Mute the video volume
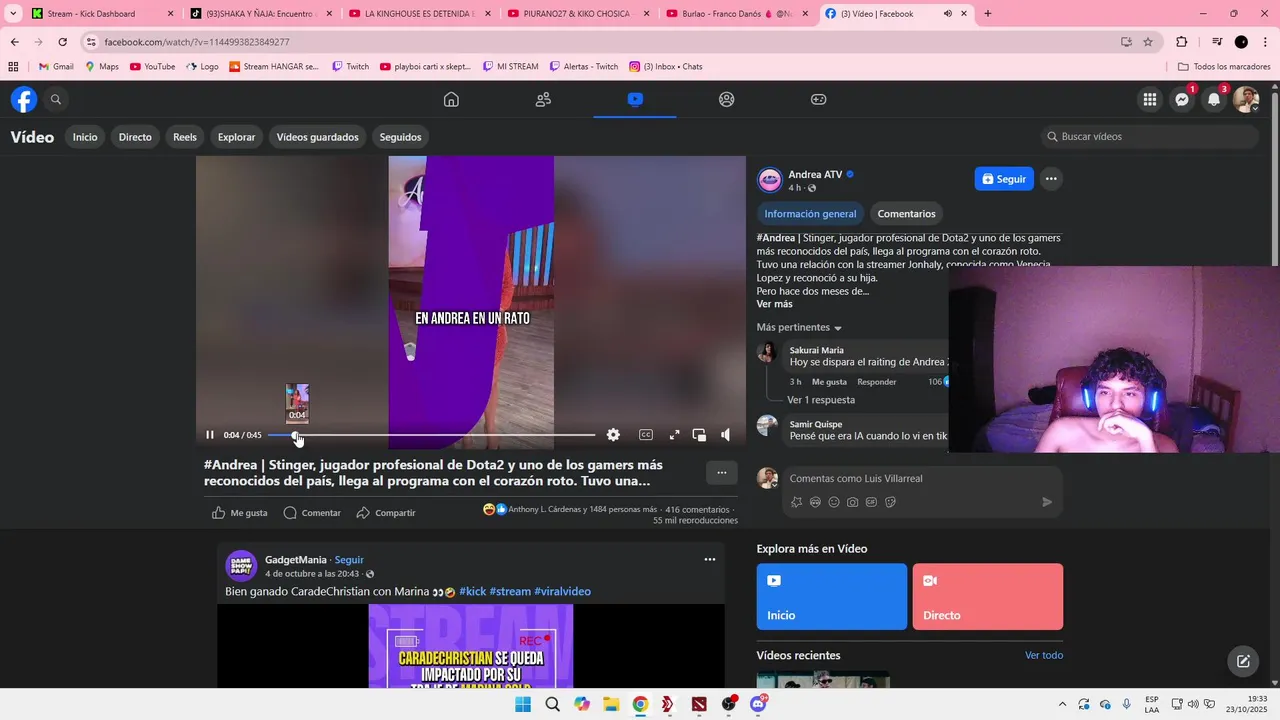Viewport: 1280px width, 720px height. pos(726,435)
